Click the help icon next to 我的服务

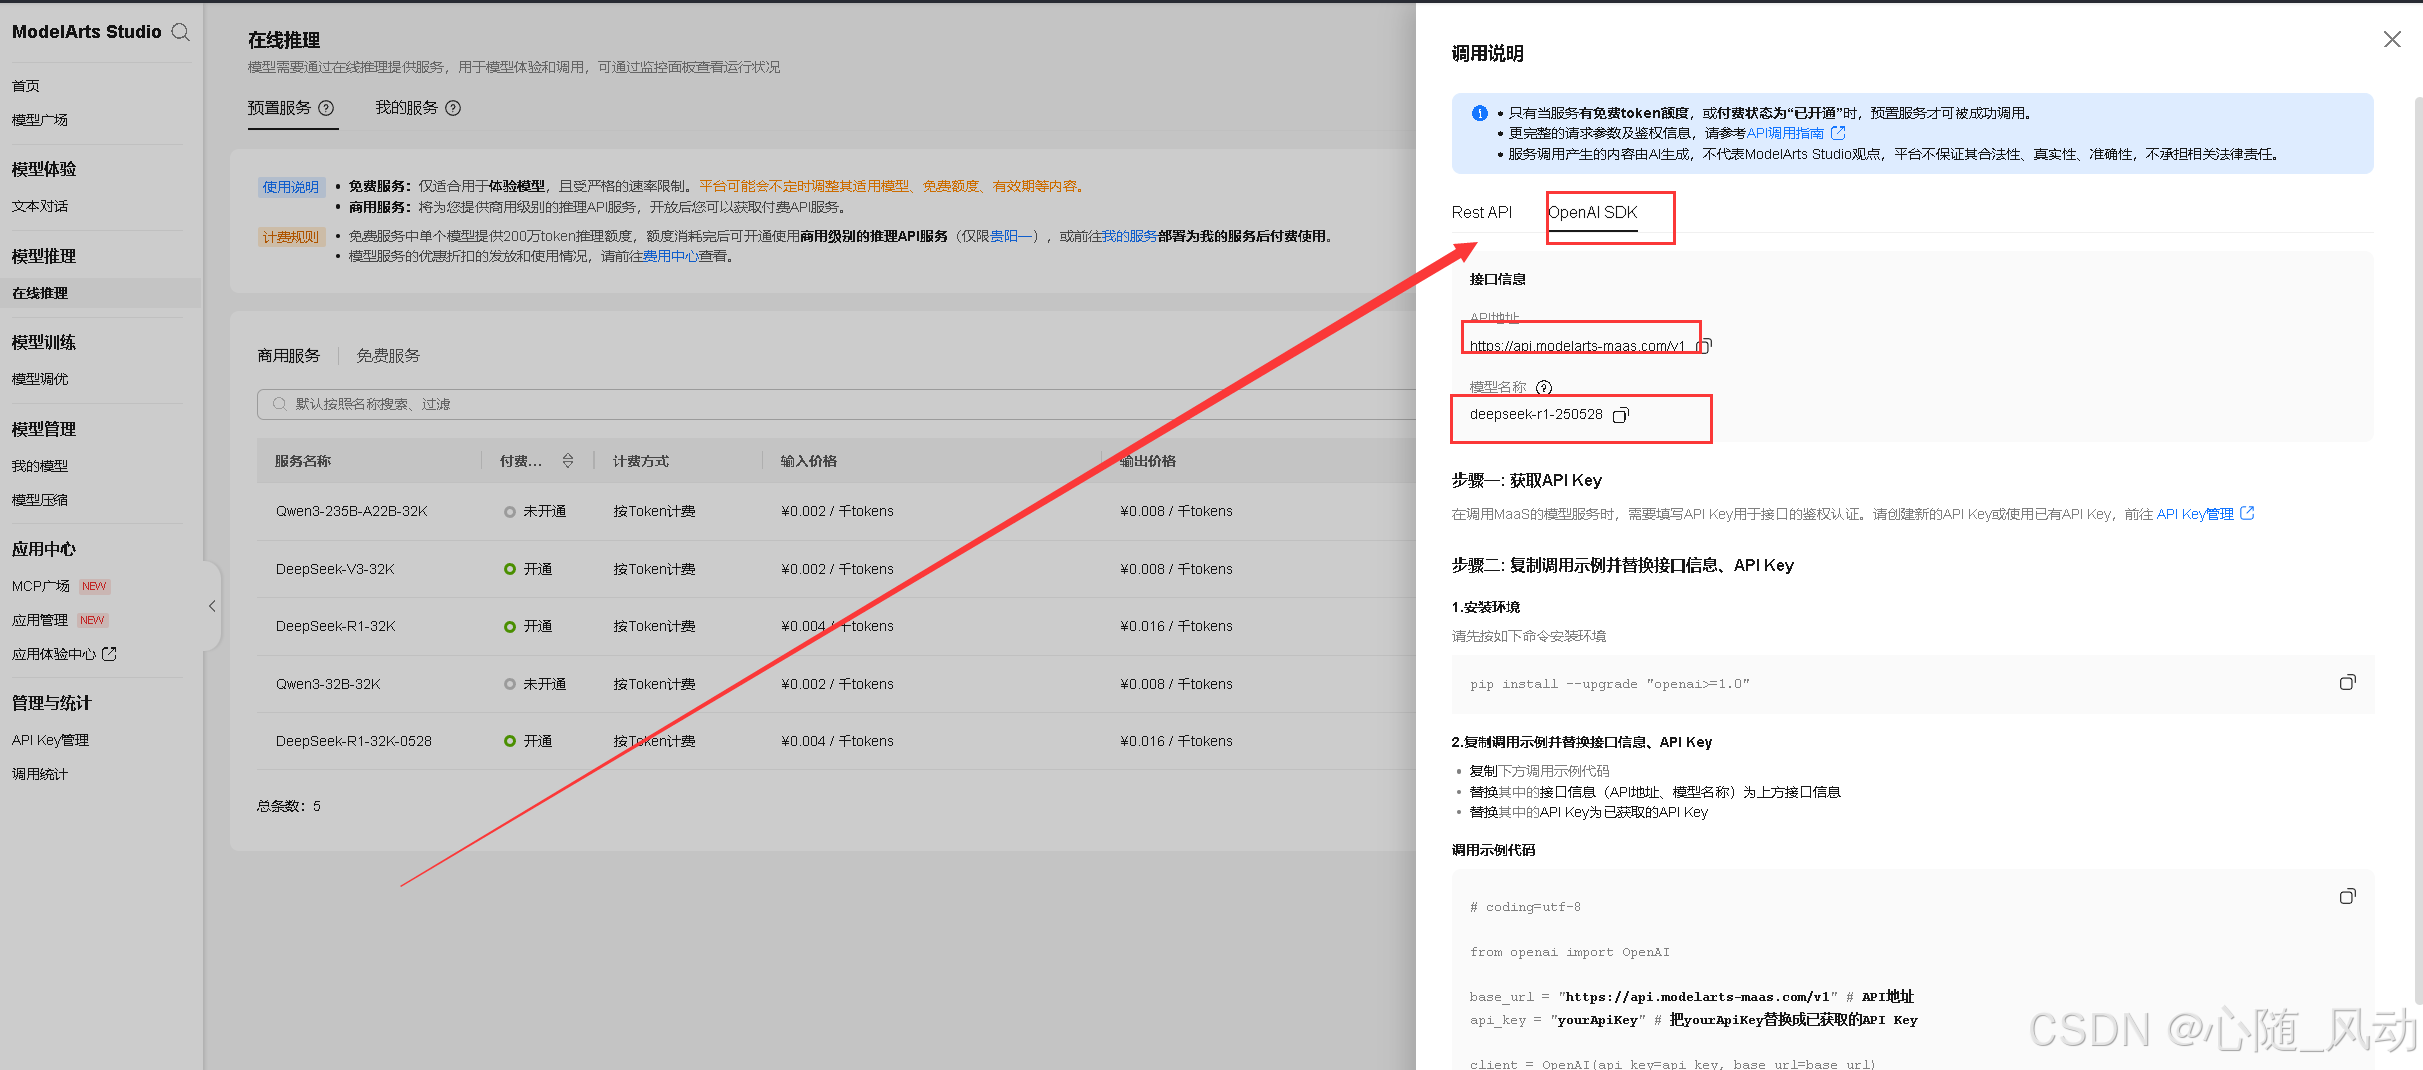453,108
